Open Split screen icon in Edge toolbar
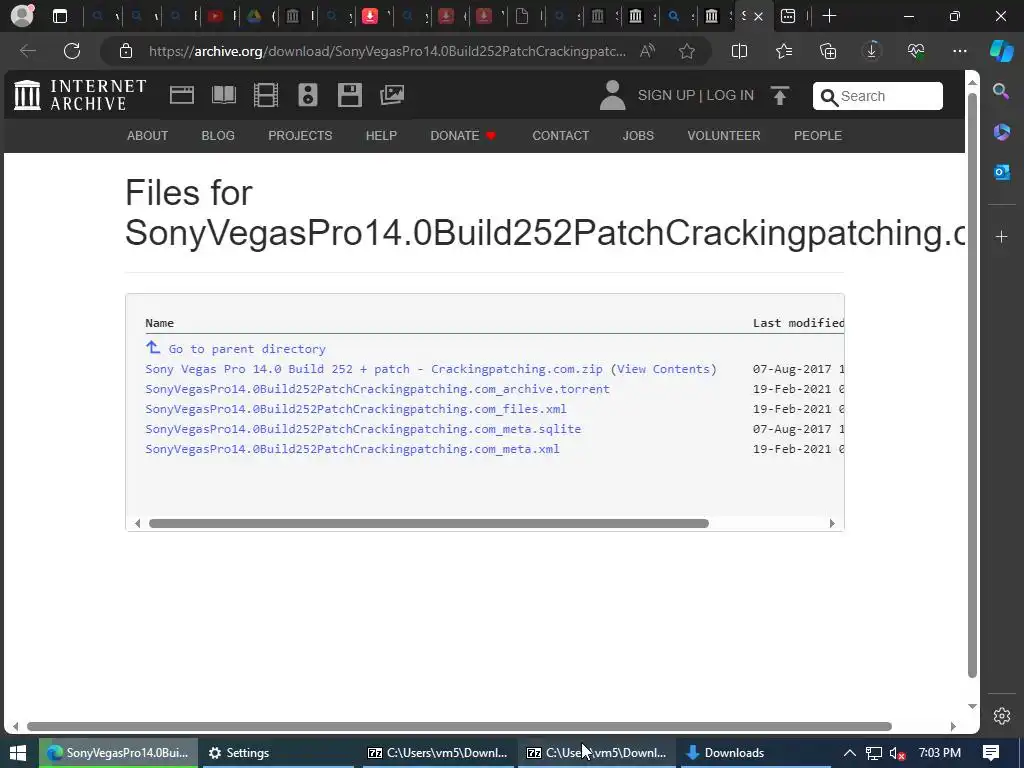Viewport: 1024px width, 768px height. [739, 51]
